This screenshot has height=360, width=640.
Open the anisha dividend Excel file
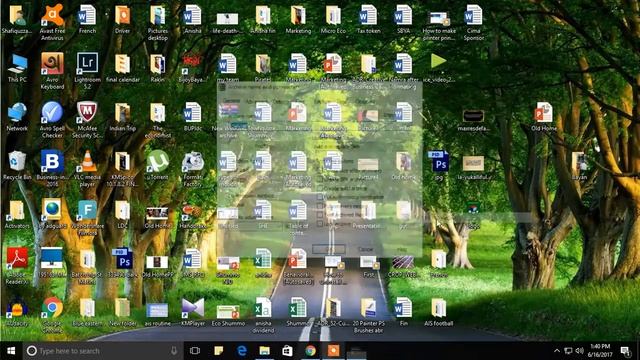tap(263, 315)
